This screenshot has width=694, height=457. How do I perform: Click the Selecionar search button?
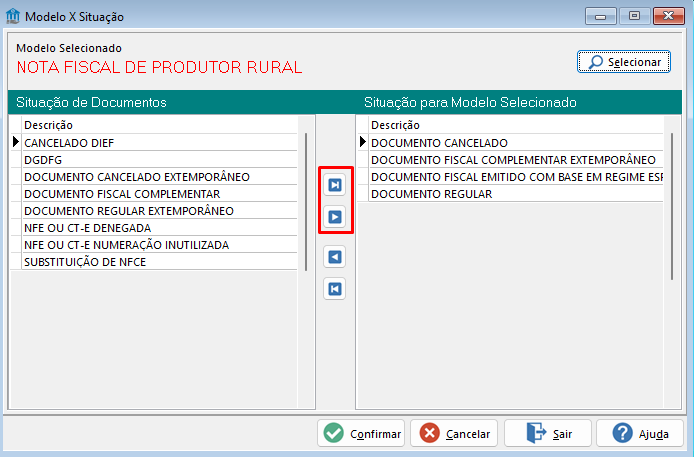pyautogui.click(x=624, y=61)
